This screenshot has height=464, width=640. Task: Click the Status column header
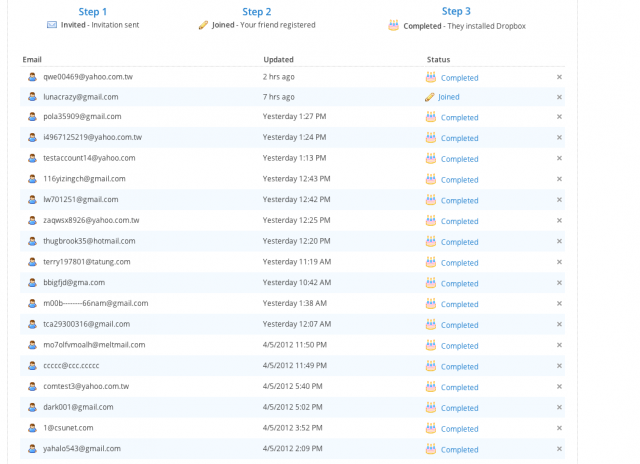pos(438,60)
